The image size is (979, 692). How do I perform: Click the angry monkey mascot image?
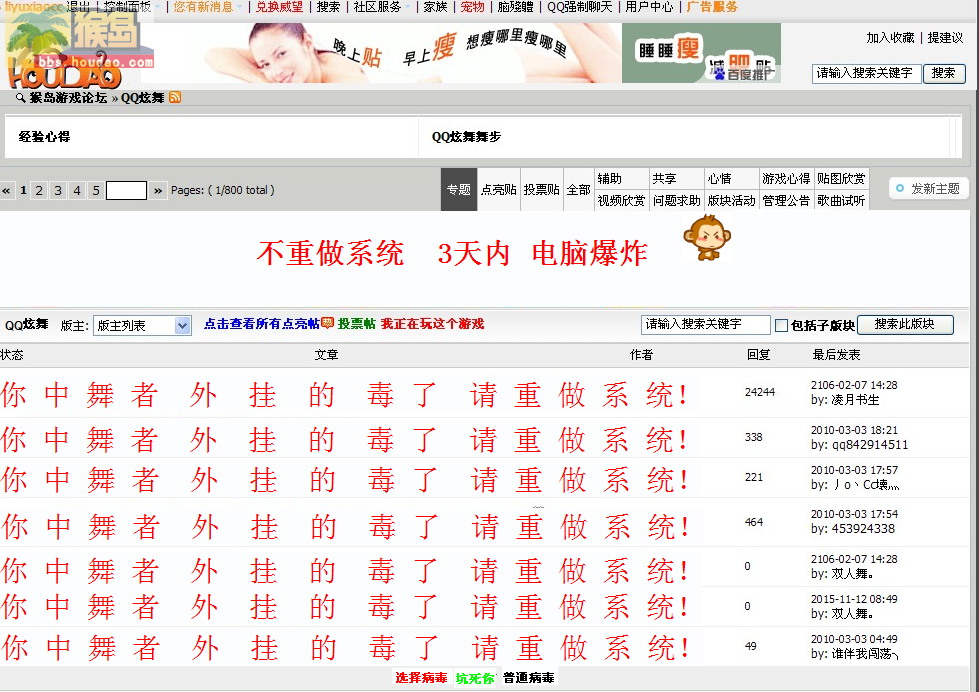(x=706, y=237)
